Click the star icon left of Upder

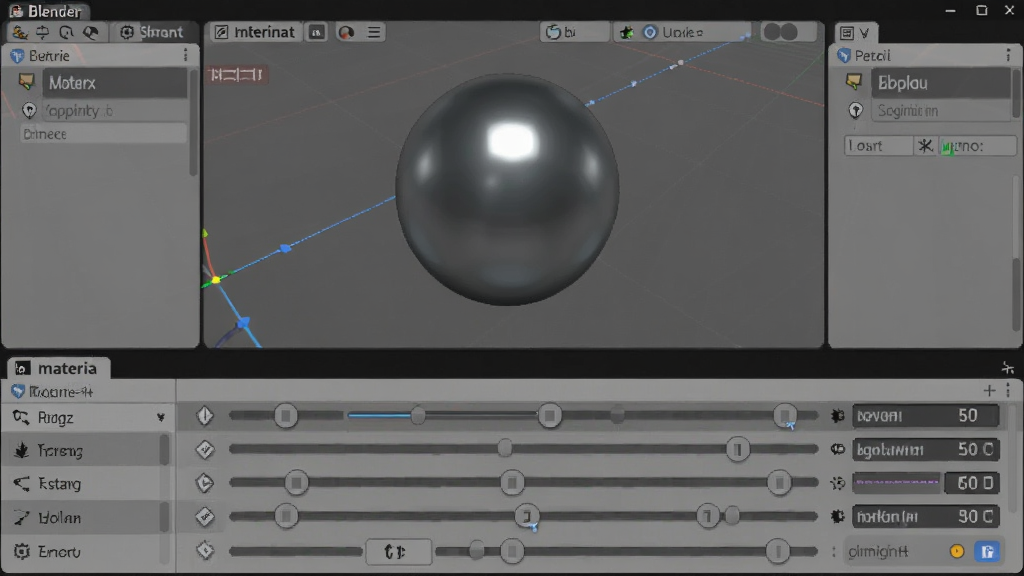tap(626, 32)
